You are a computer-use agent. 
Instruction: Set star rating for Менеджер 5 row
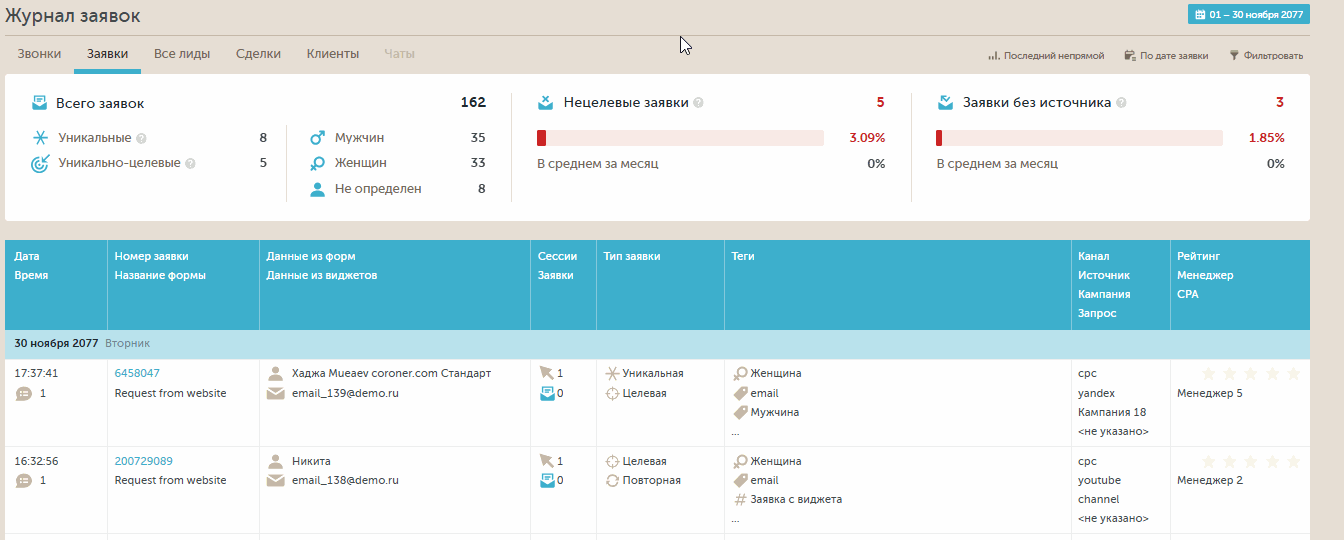(1251, 373)
